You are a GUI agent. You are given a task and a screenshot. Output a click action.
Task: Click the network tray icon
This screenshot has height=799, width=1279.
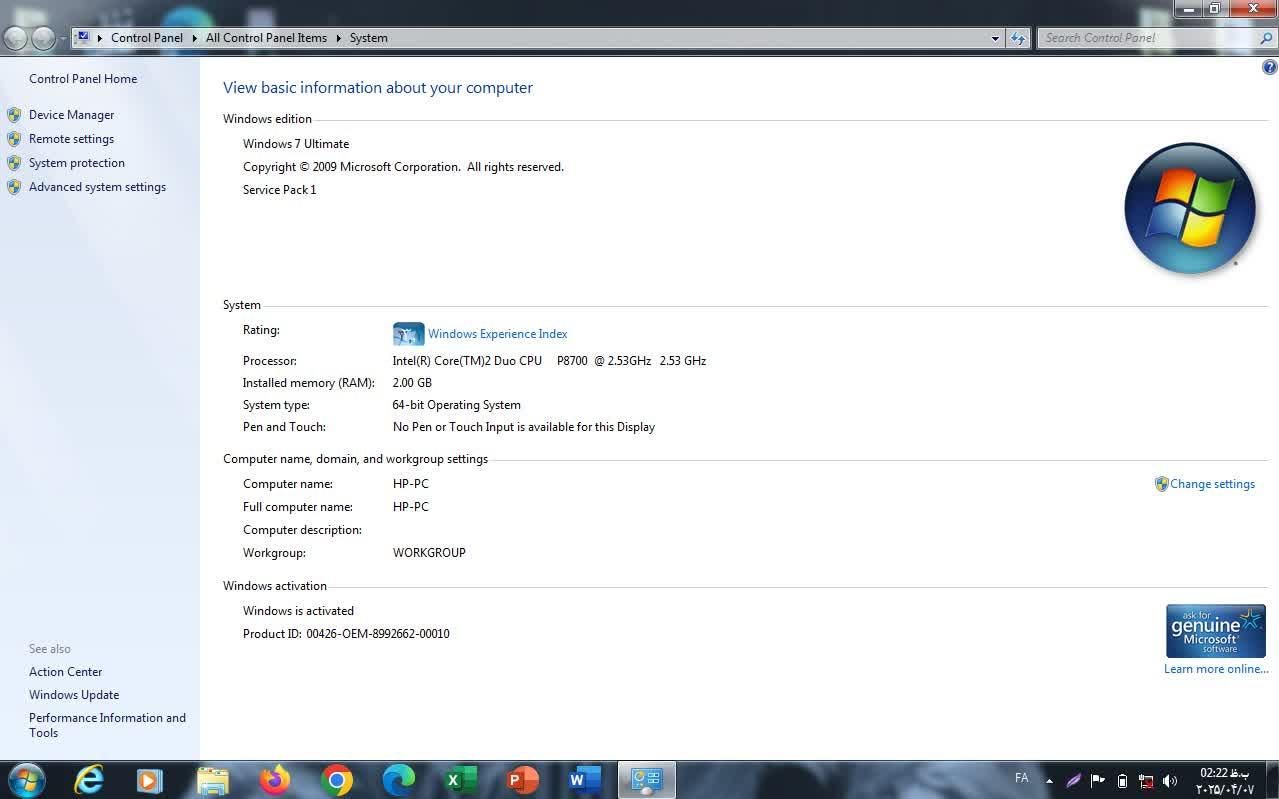(1146, 781)
